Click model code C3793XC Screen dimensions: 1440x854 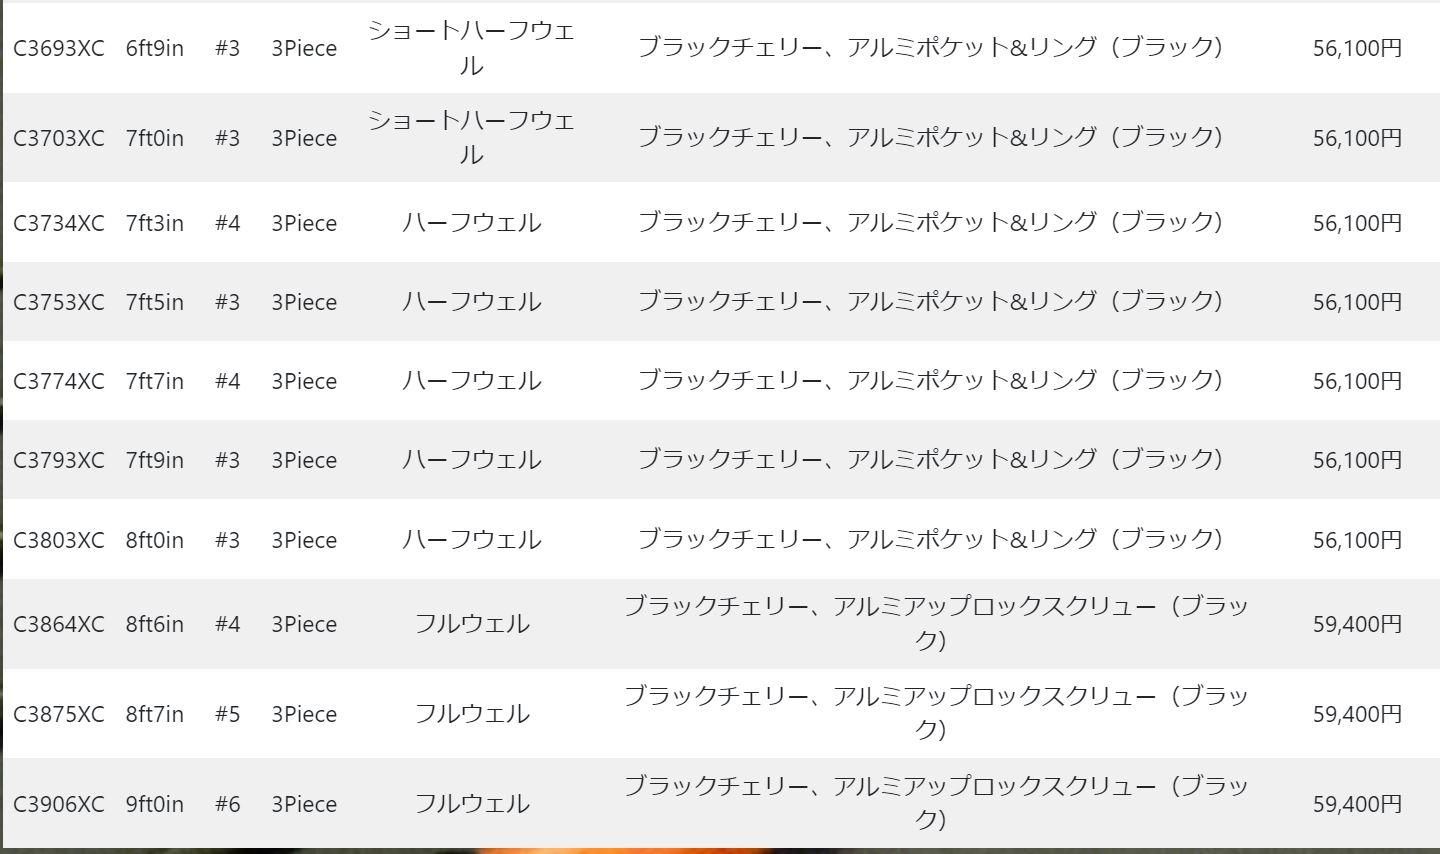(59, 460)
